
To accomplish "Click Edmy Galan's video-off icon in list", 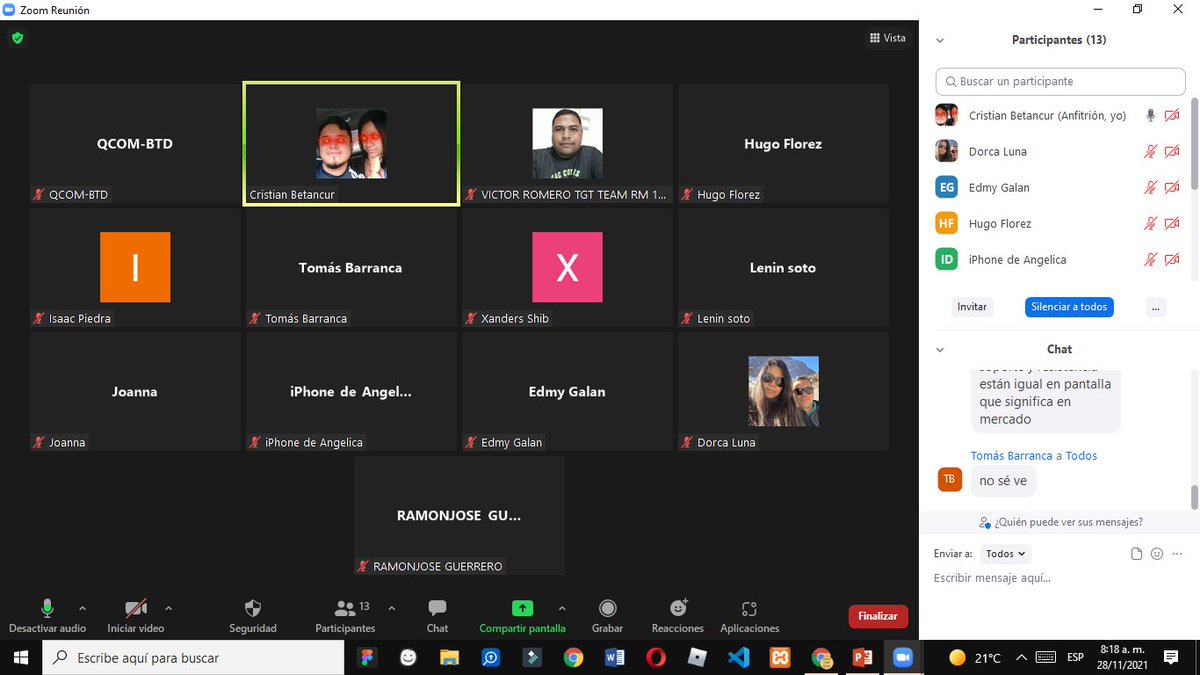I will (x=1172, y=188).
